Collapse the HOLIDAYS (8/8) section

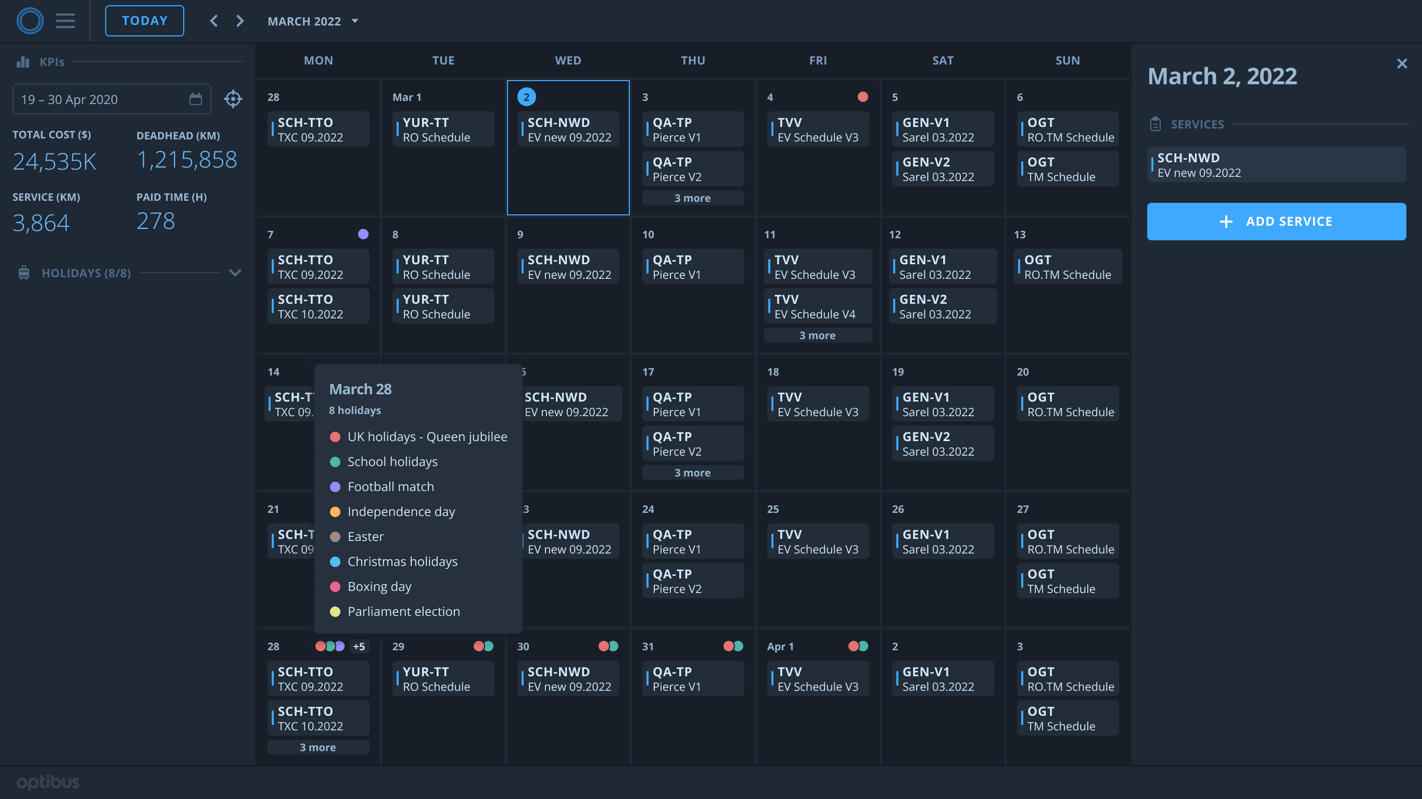(235, 272)
